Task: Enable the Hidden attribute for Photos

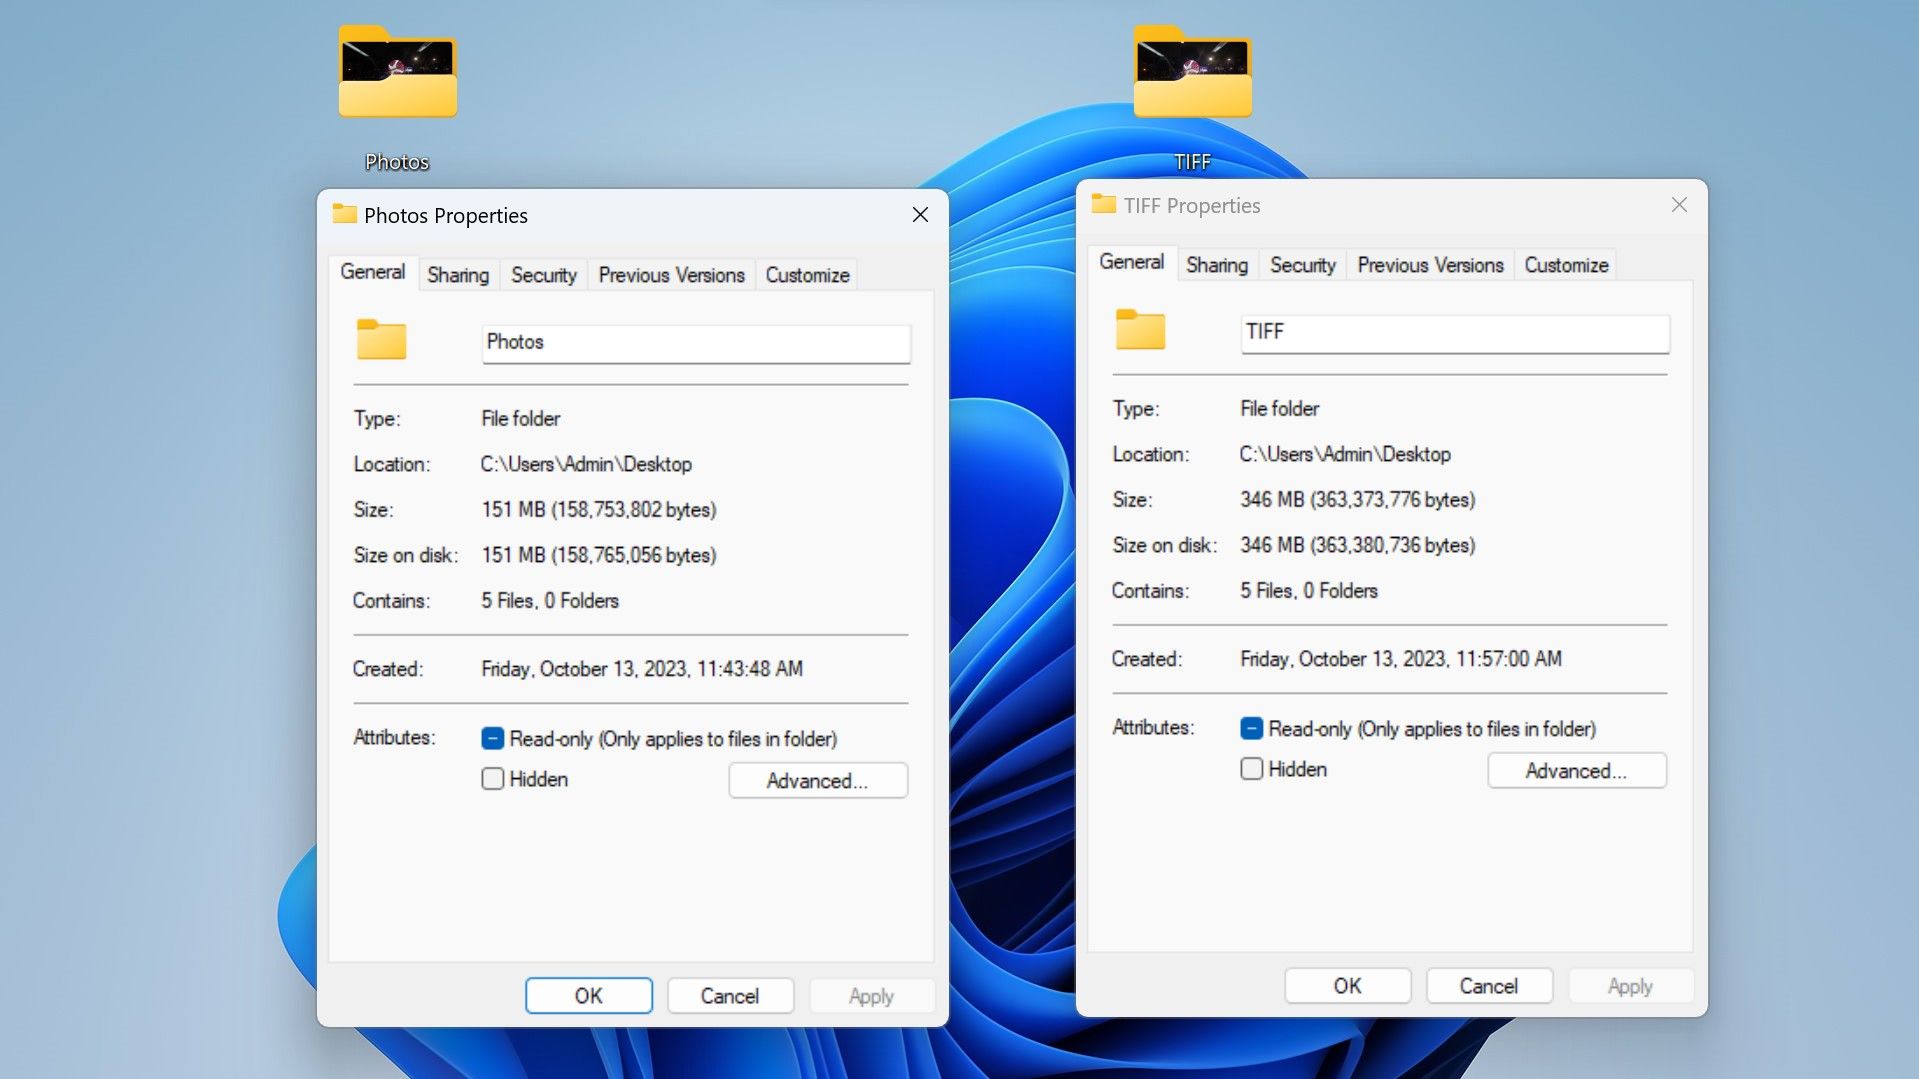Action: [492, 778]
